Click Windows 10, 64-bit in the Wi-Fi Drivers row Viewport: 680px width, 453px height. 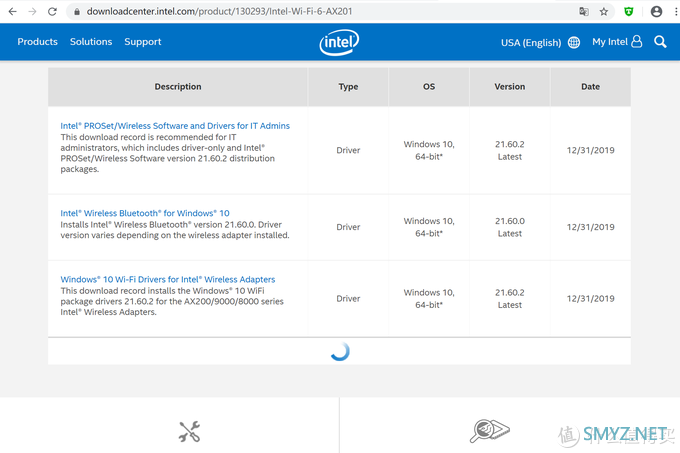[429, 299]
